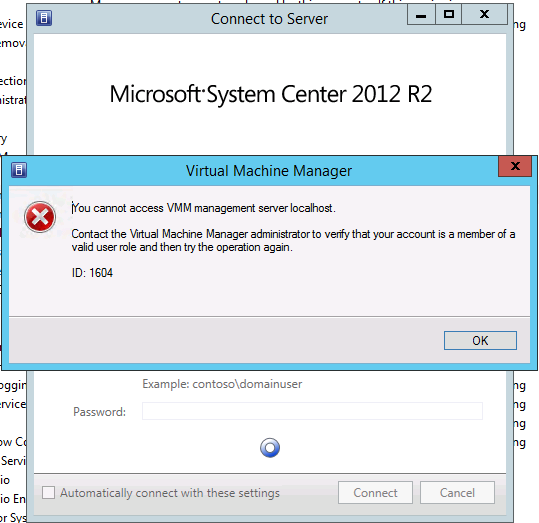Click the Virtual Machine Manager title bar
539x523 pixels.
click(x=269, y=171)
